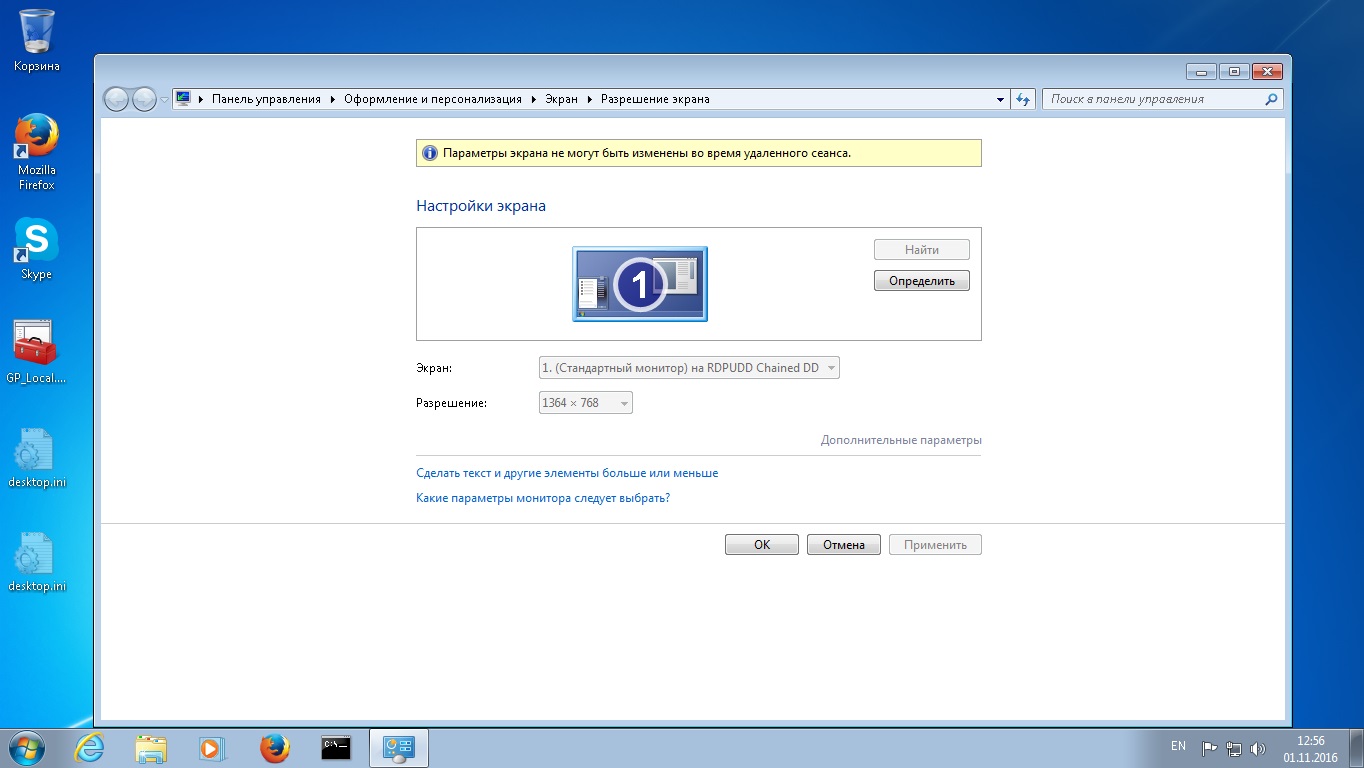Navigate to 'Панель управления' breadcrumb
Screen dimensions: 1364x768
[266, 99]
